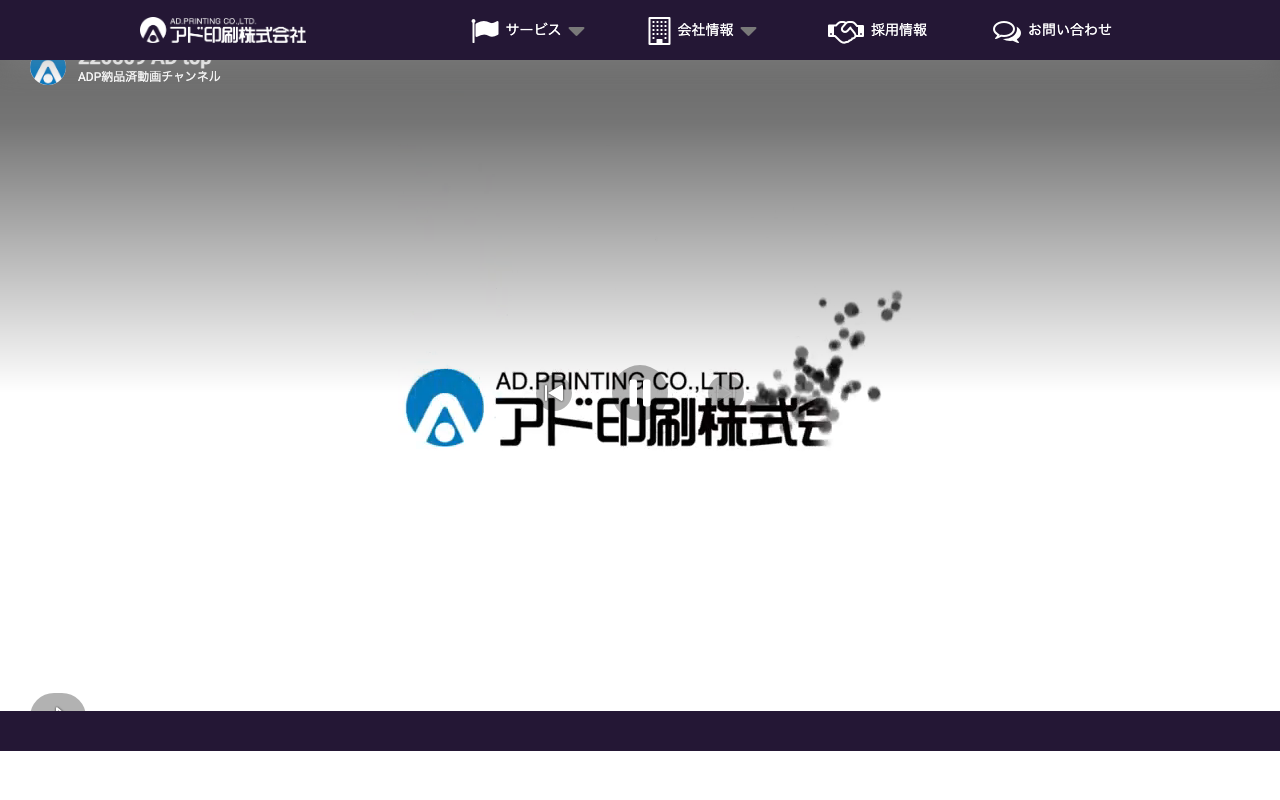Expand the サービス dropdown arrow

(x=576, y=31)
